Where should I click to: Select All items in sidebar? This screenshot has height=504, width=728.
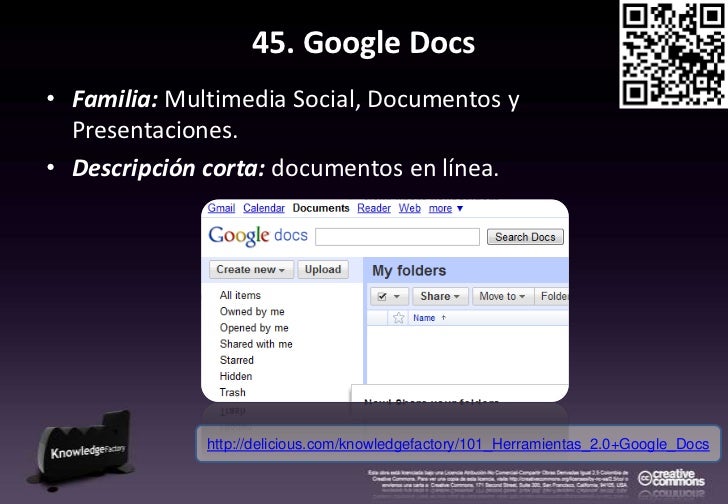pyautogui.click(x=240, y=295)
